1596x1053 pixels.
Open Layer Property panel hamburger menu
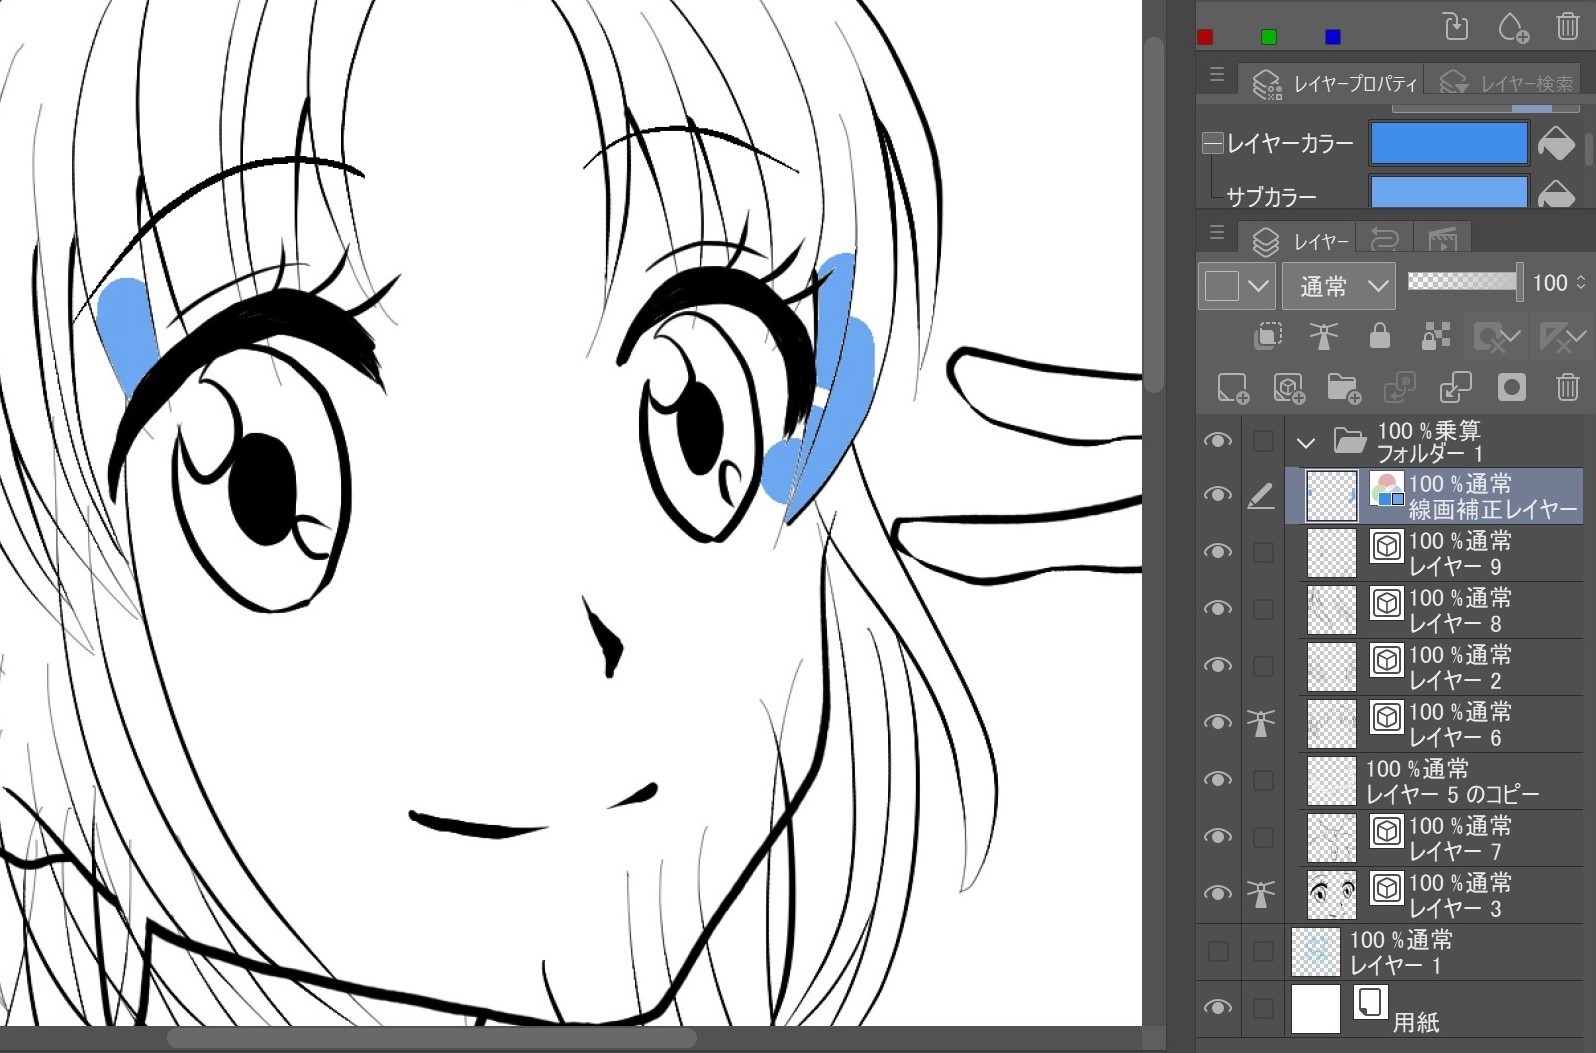pyautogui.click(x=1217, y=74)
